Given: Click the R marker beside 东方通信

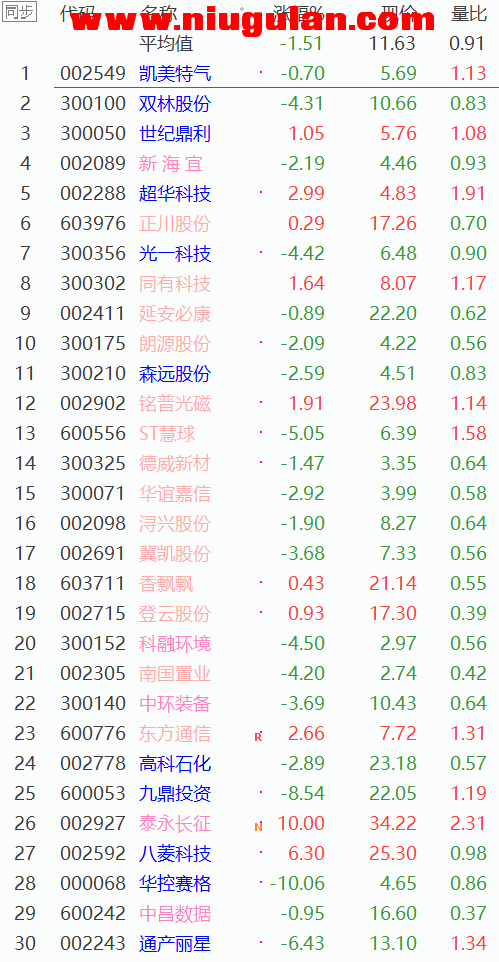Looking at the screenshot, I should (258, 736).
